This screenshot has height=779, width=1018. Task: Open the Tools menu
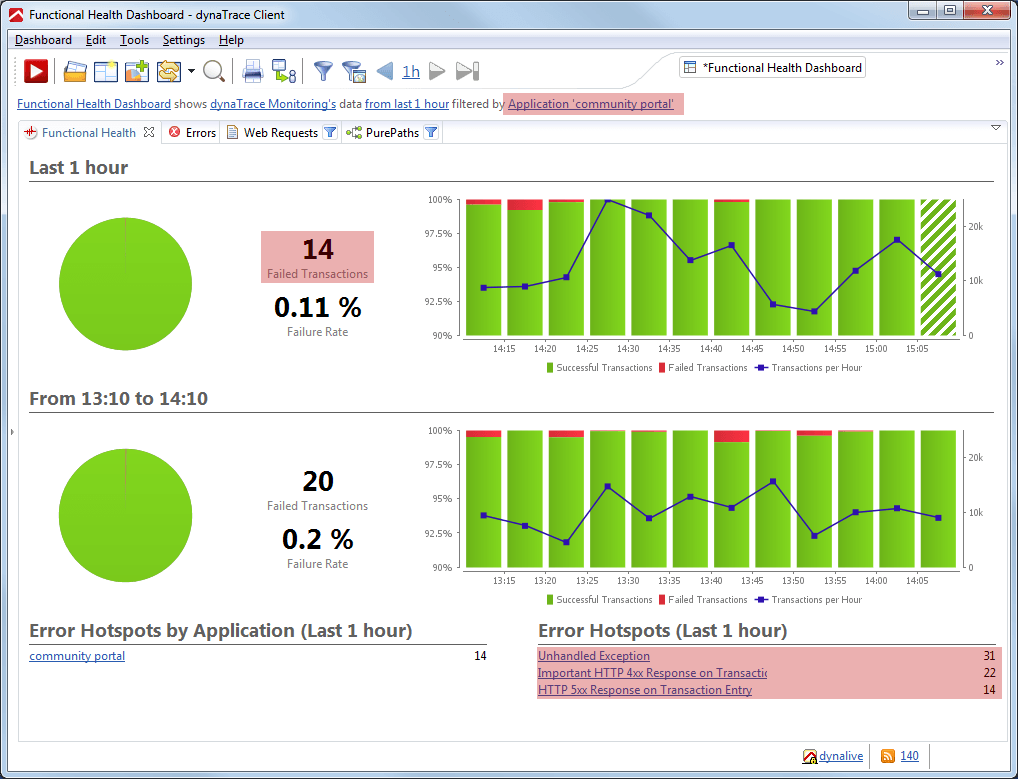134,40
